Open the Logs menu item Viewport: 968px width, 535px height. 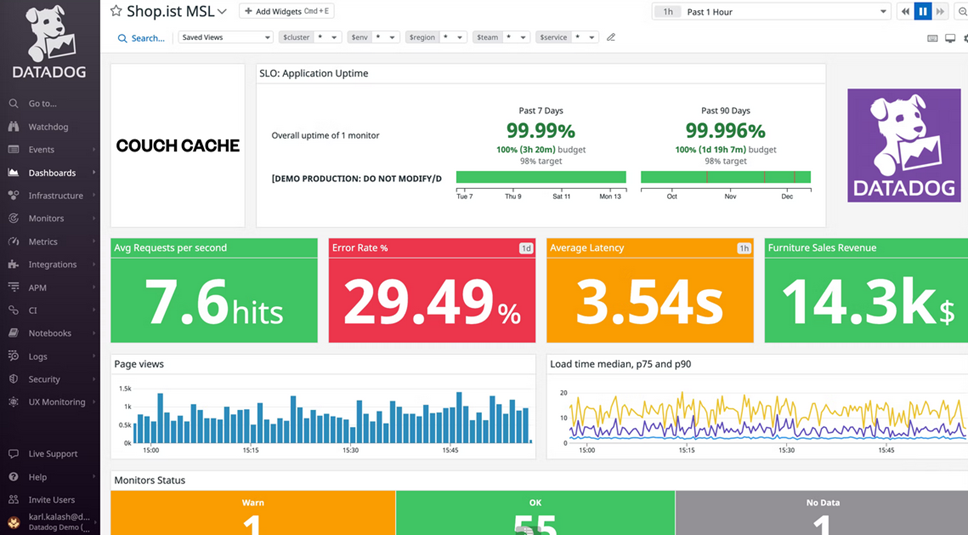38,356
